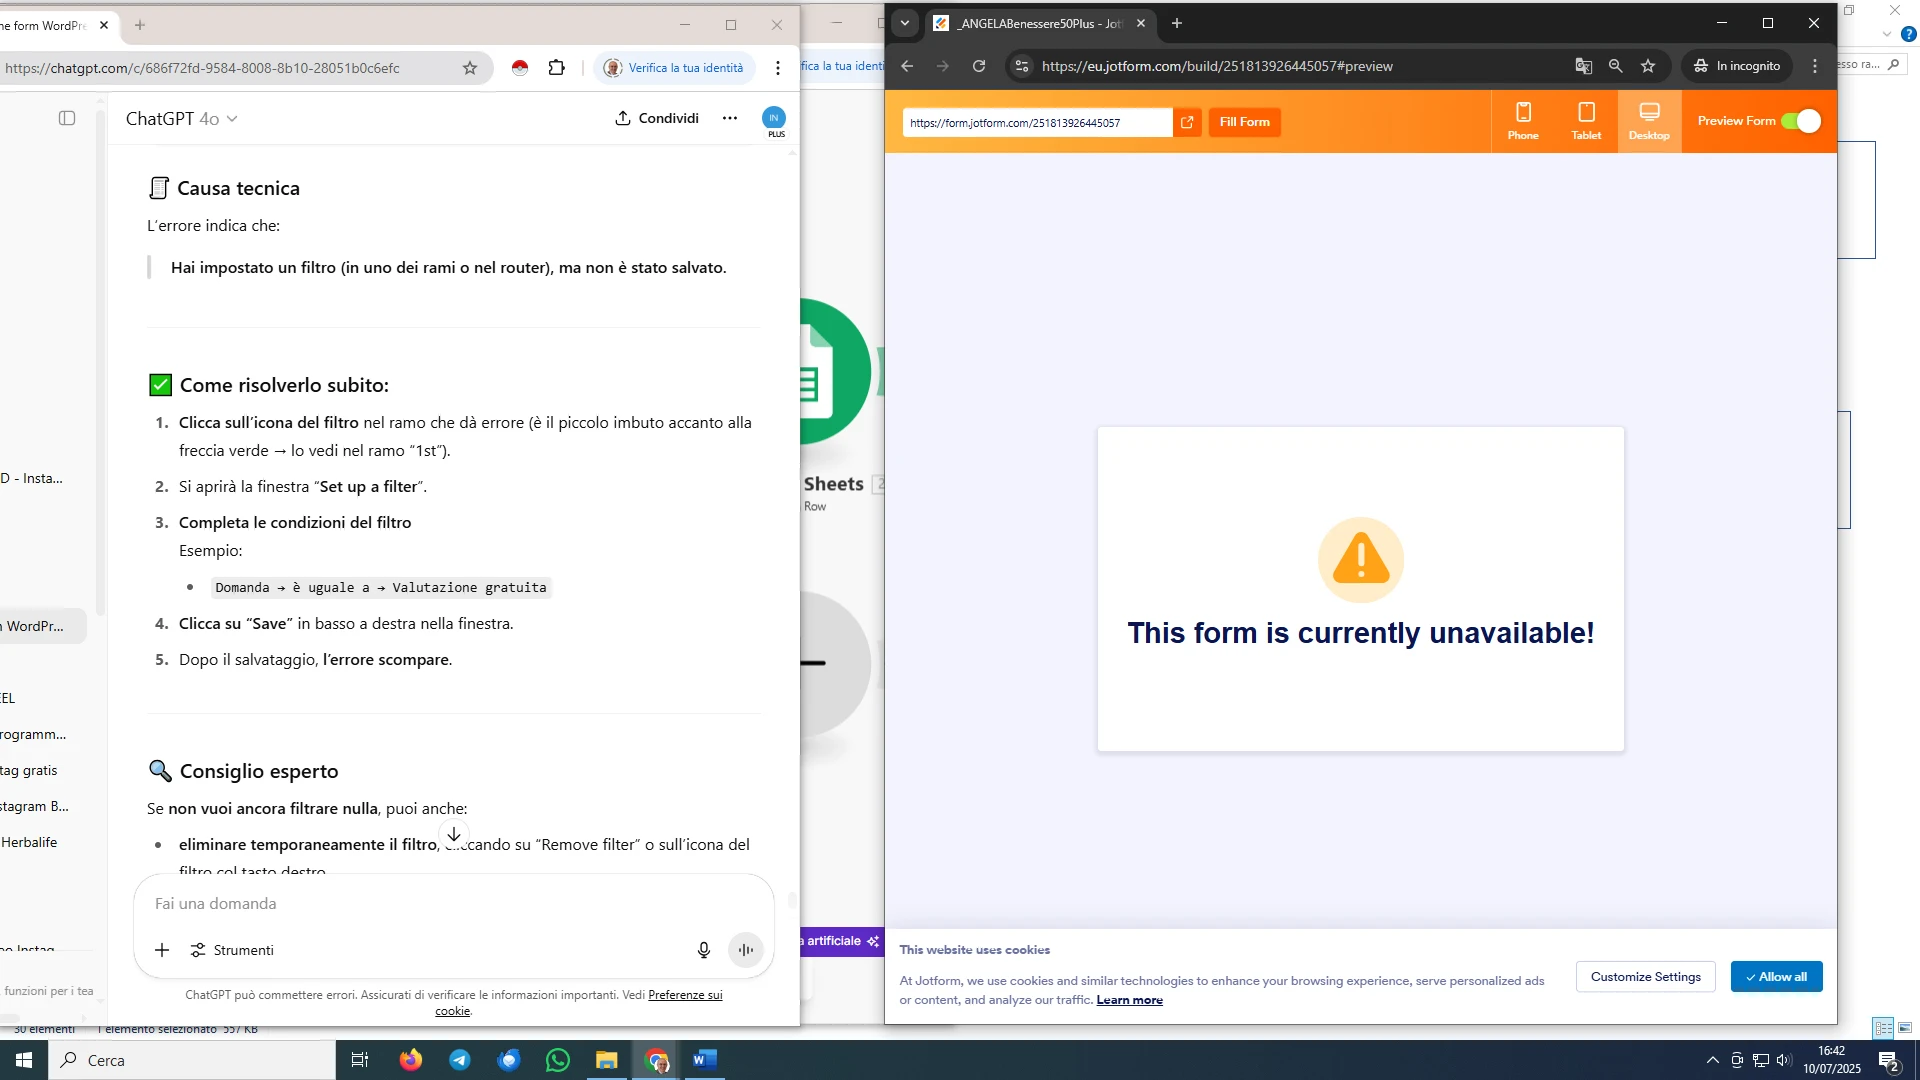Switch to the _ANGELABenessere50Plus tab

coord(1030,22)
